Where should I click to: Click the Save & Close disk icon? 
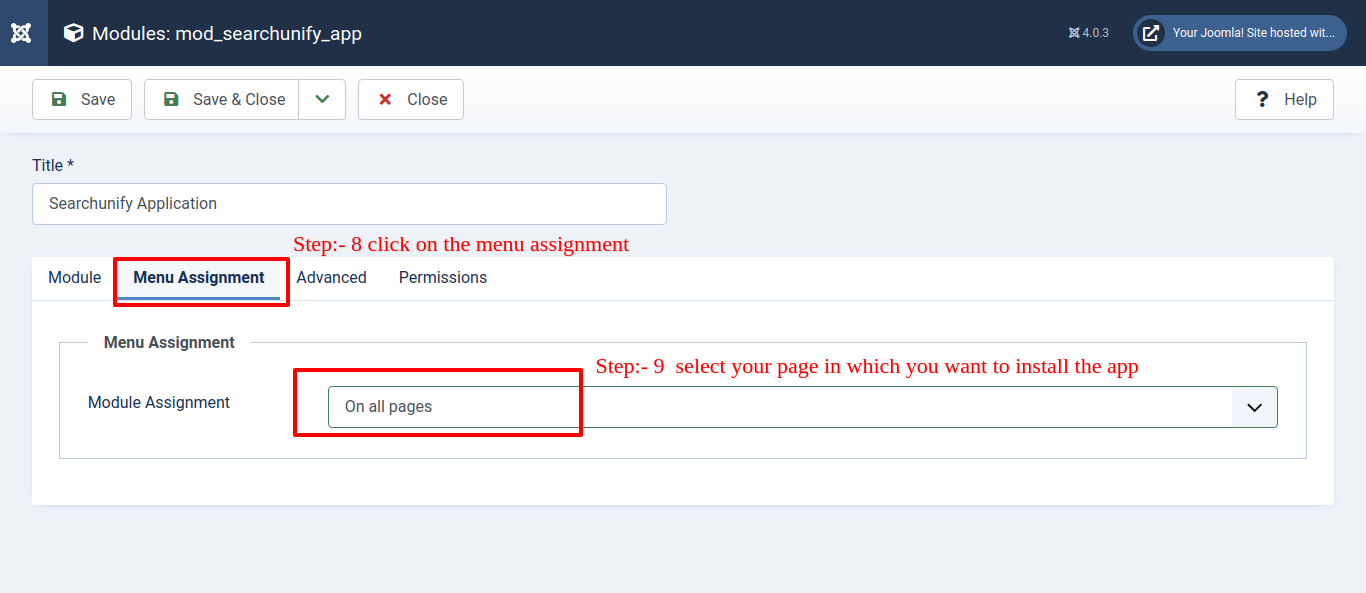click(171, 99)
